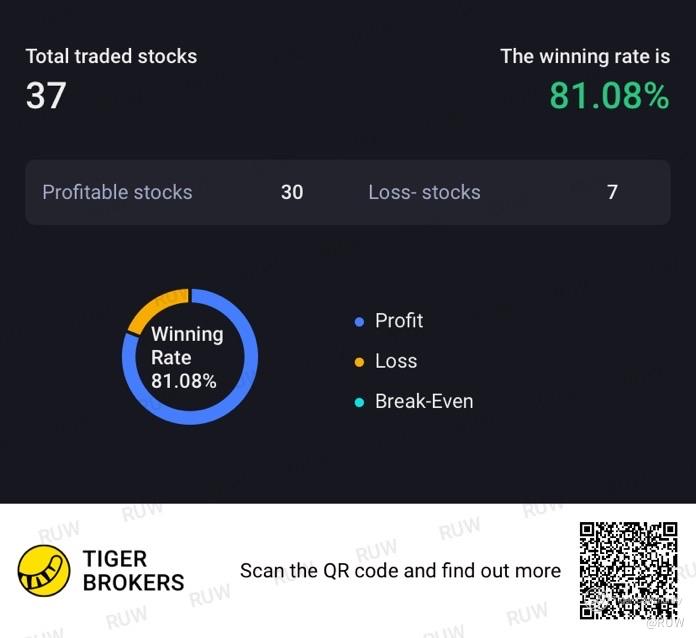Select the Break-Even legend label
The height and width of the screenshot is (638, 696).
tap(424, 401)
